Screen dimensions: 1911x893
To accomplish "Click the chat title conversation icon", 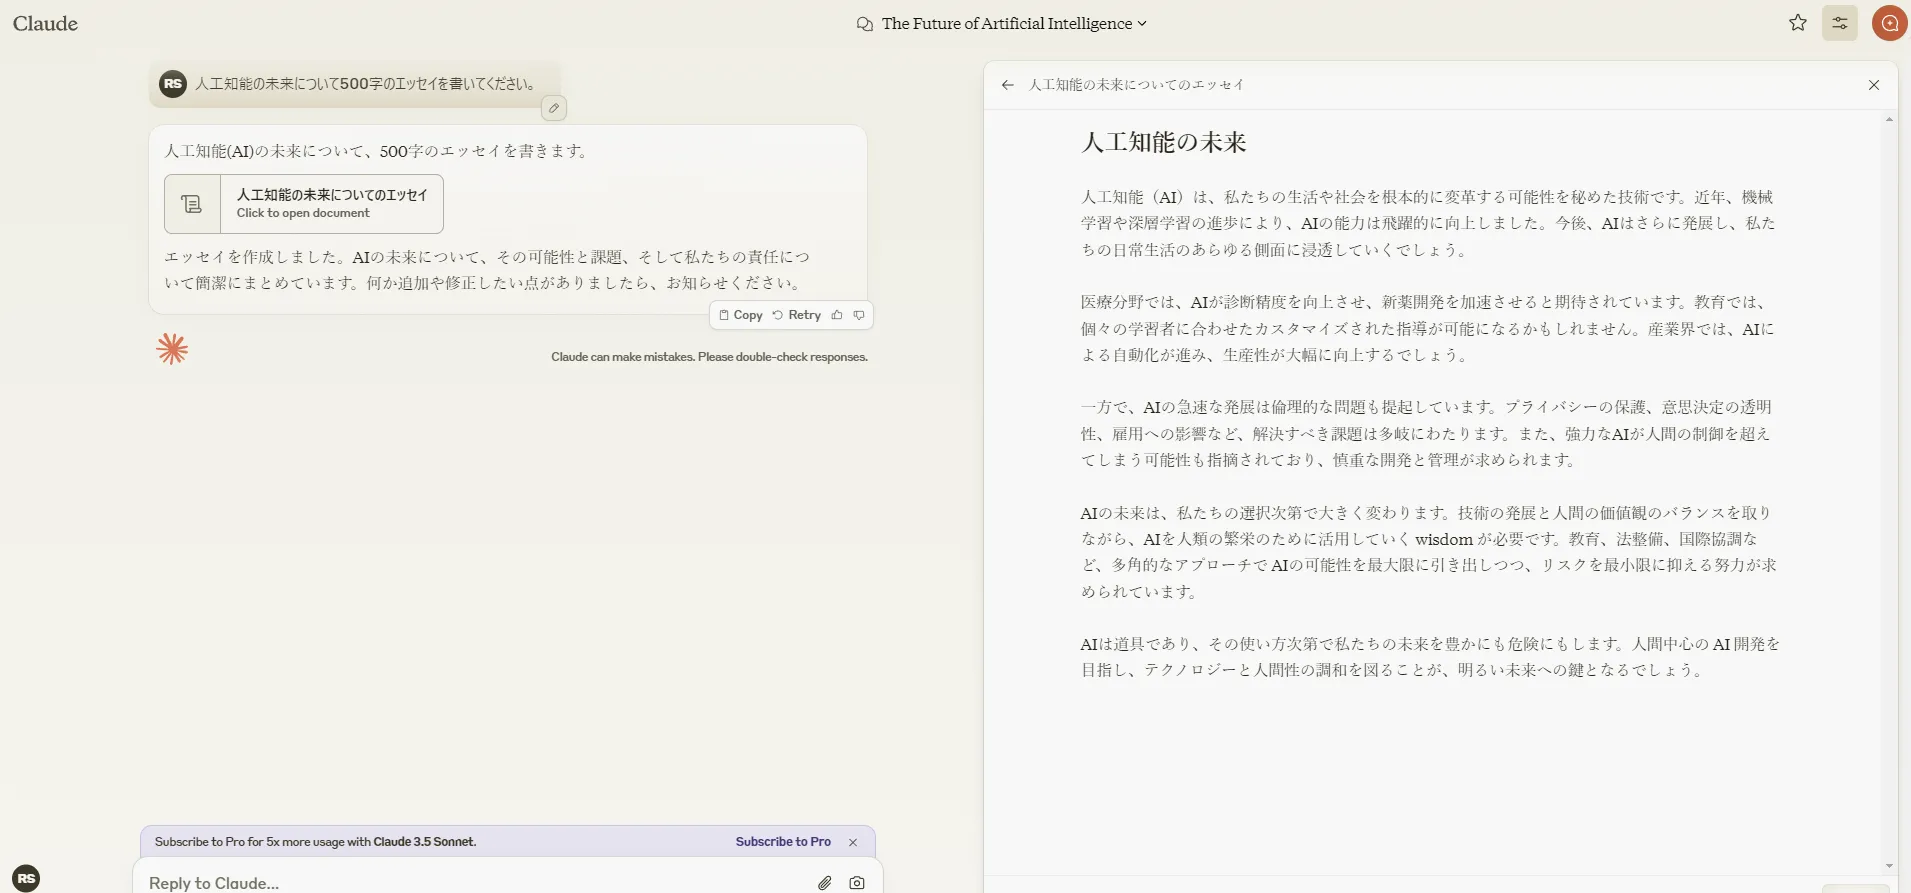I will 865,24.
